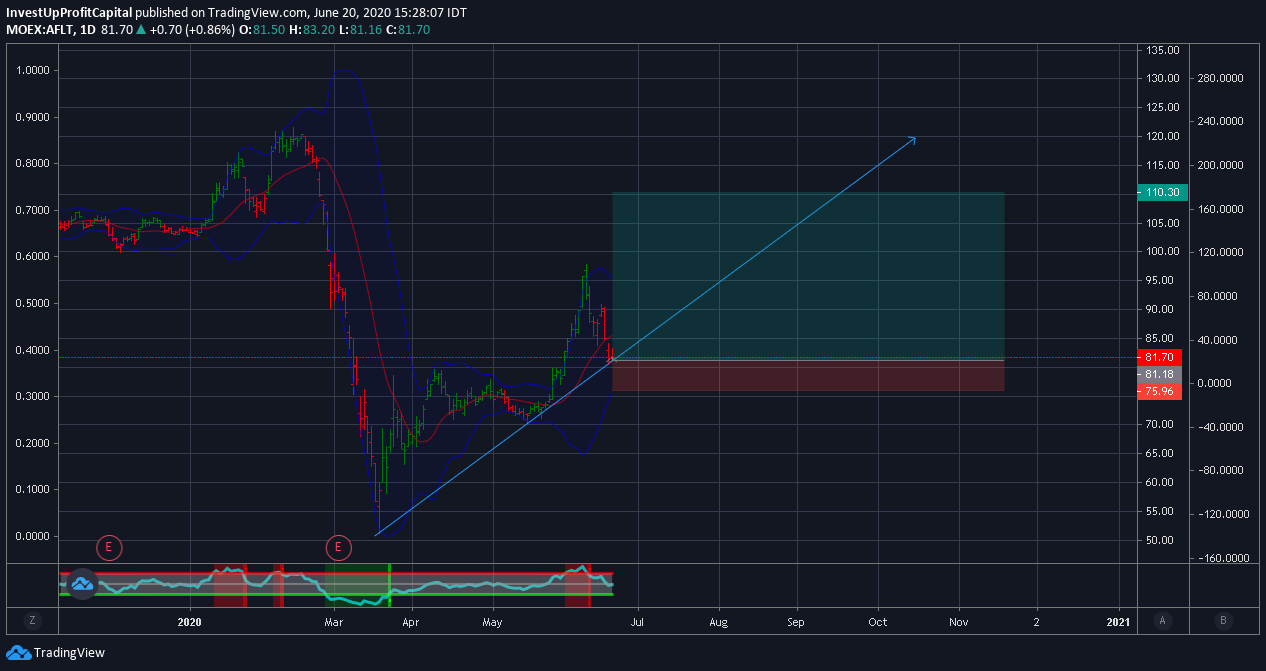Click the earnings E marker near March
1266x671 pixels.
(x=339, y=547)
